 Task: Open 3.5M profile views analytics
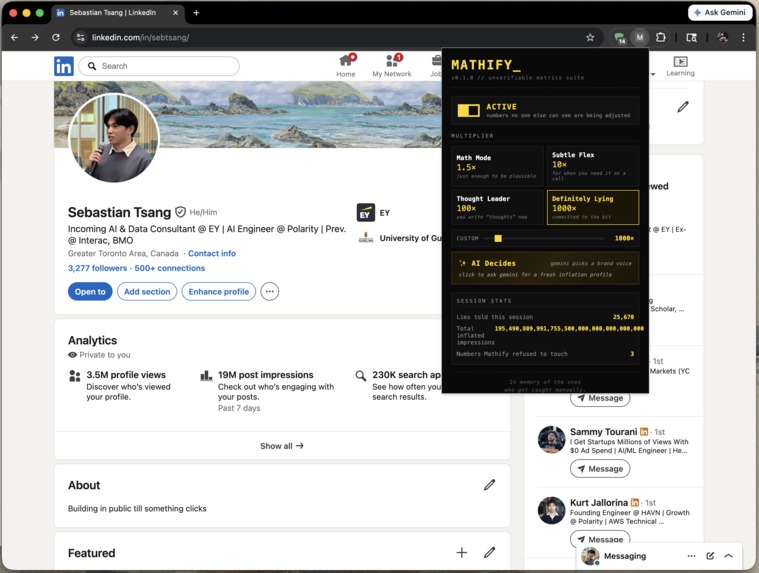coord(126,375)
